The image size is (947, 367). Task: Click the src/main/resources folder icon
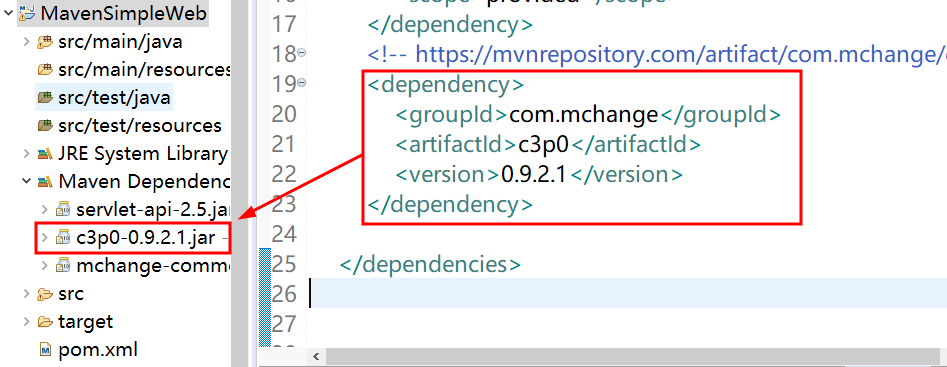pos(45,69)
